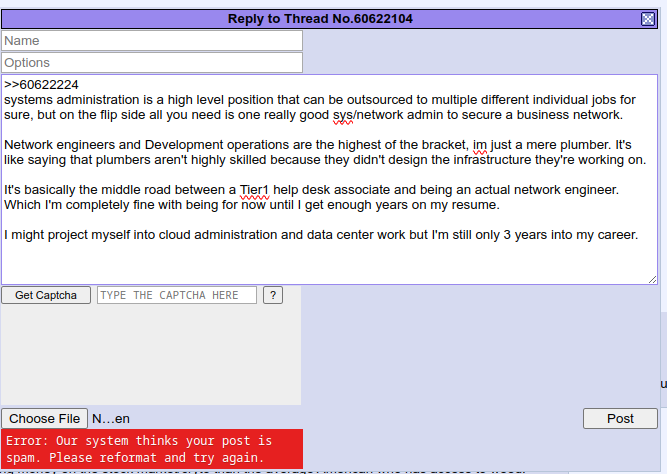The width and height of the screenshot is (667, 474).
Task: Click the Name input field
Action: (152, 41)
